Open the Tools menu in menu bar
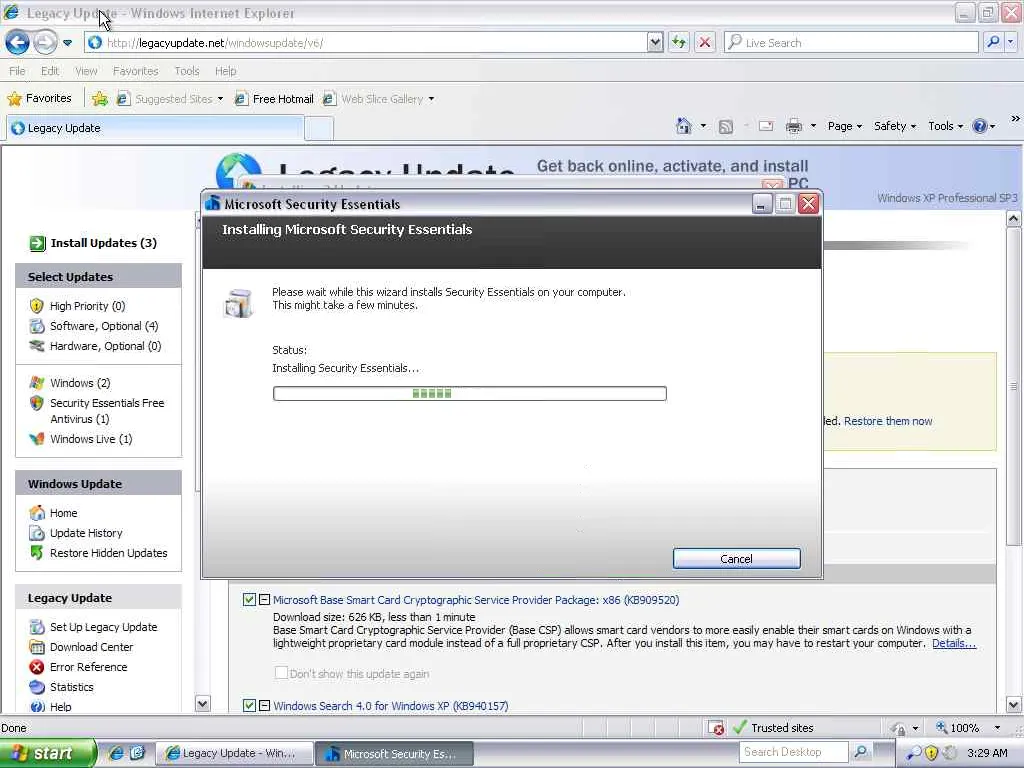The width and height of the screenshot is (1024, 768). point(187,71)
